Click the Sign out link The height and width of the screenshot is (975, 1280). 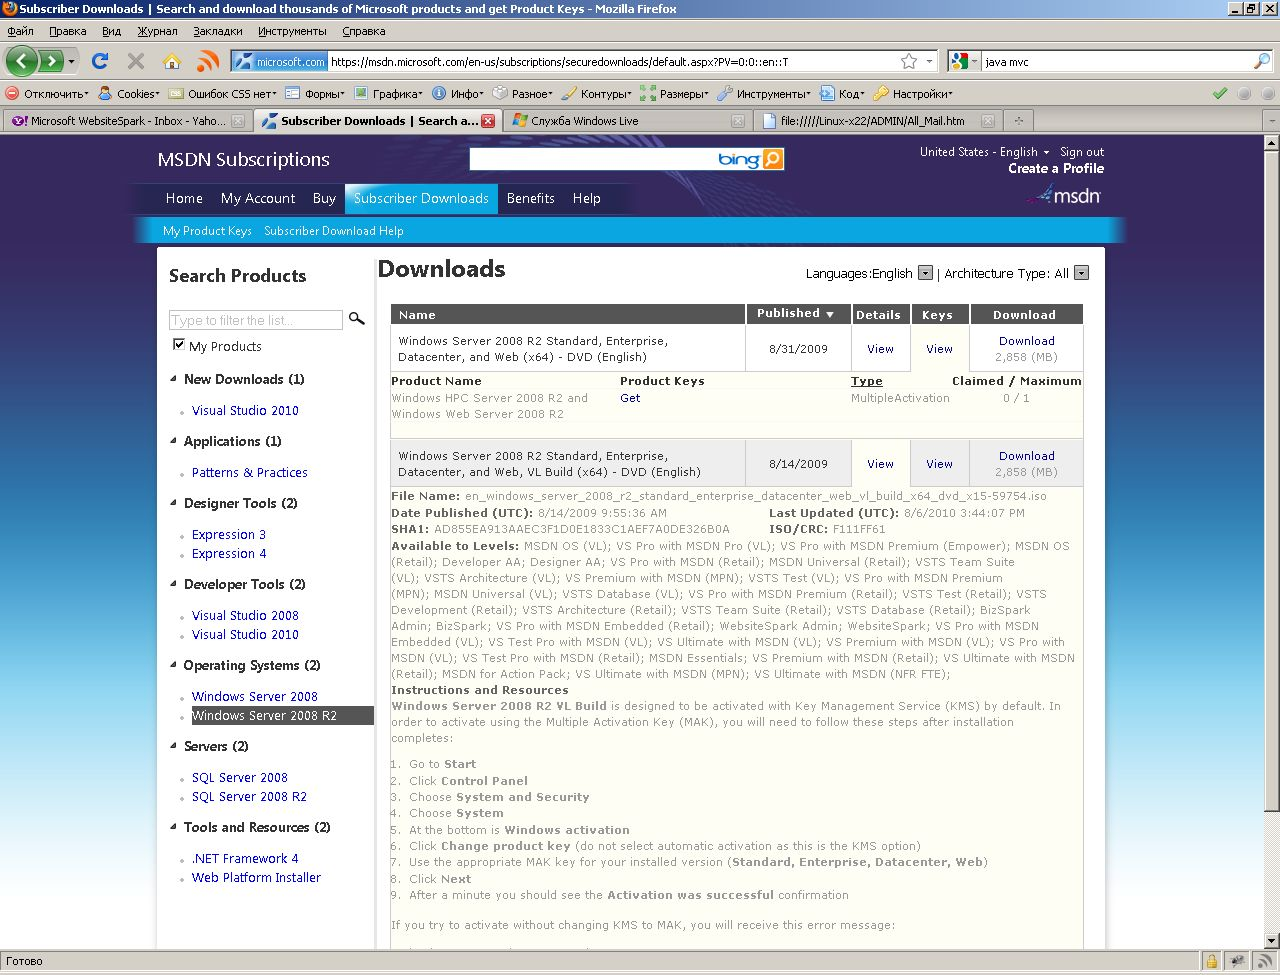coord(1082,152)
